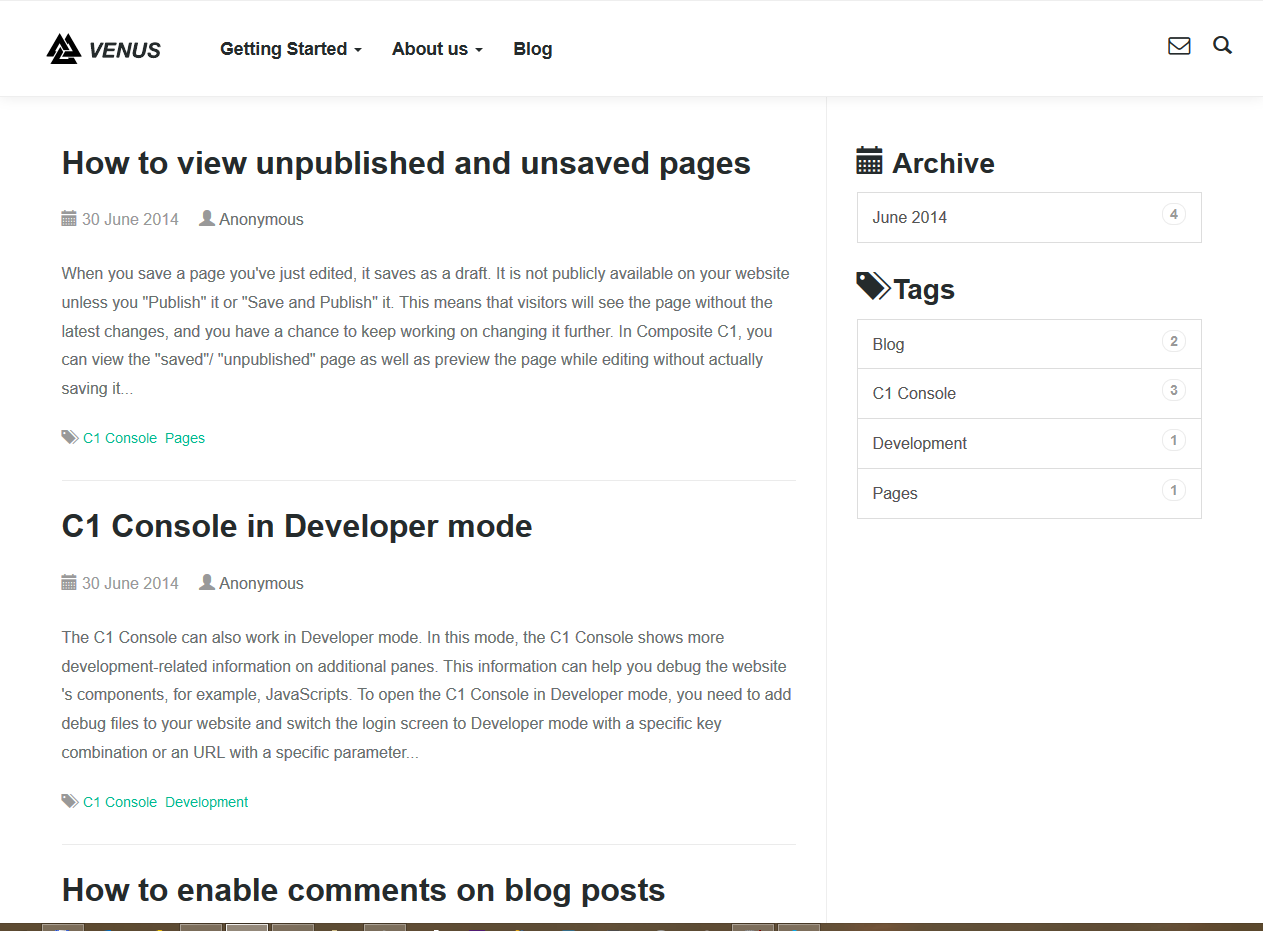Click the Venus logo in the header
The height and width of the screenshot is (931, 1263).
[104, 49]
